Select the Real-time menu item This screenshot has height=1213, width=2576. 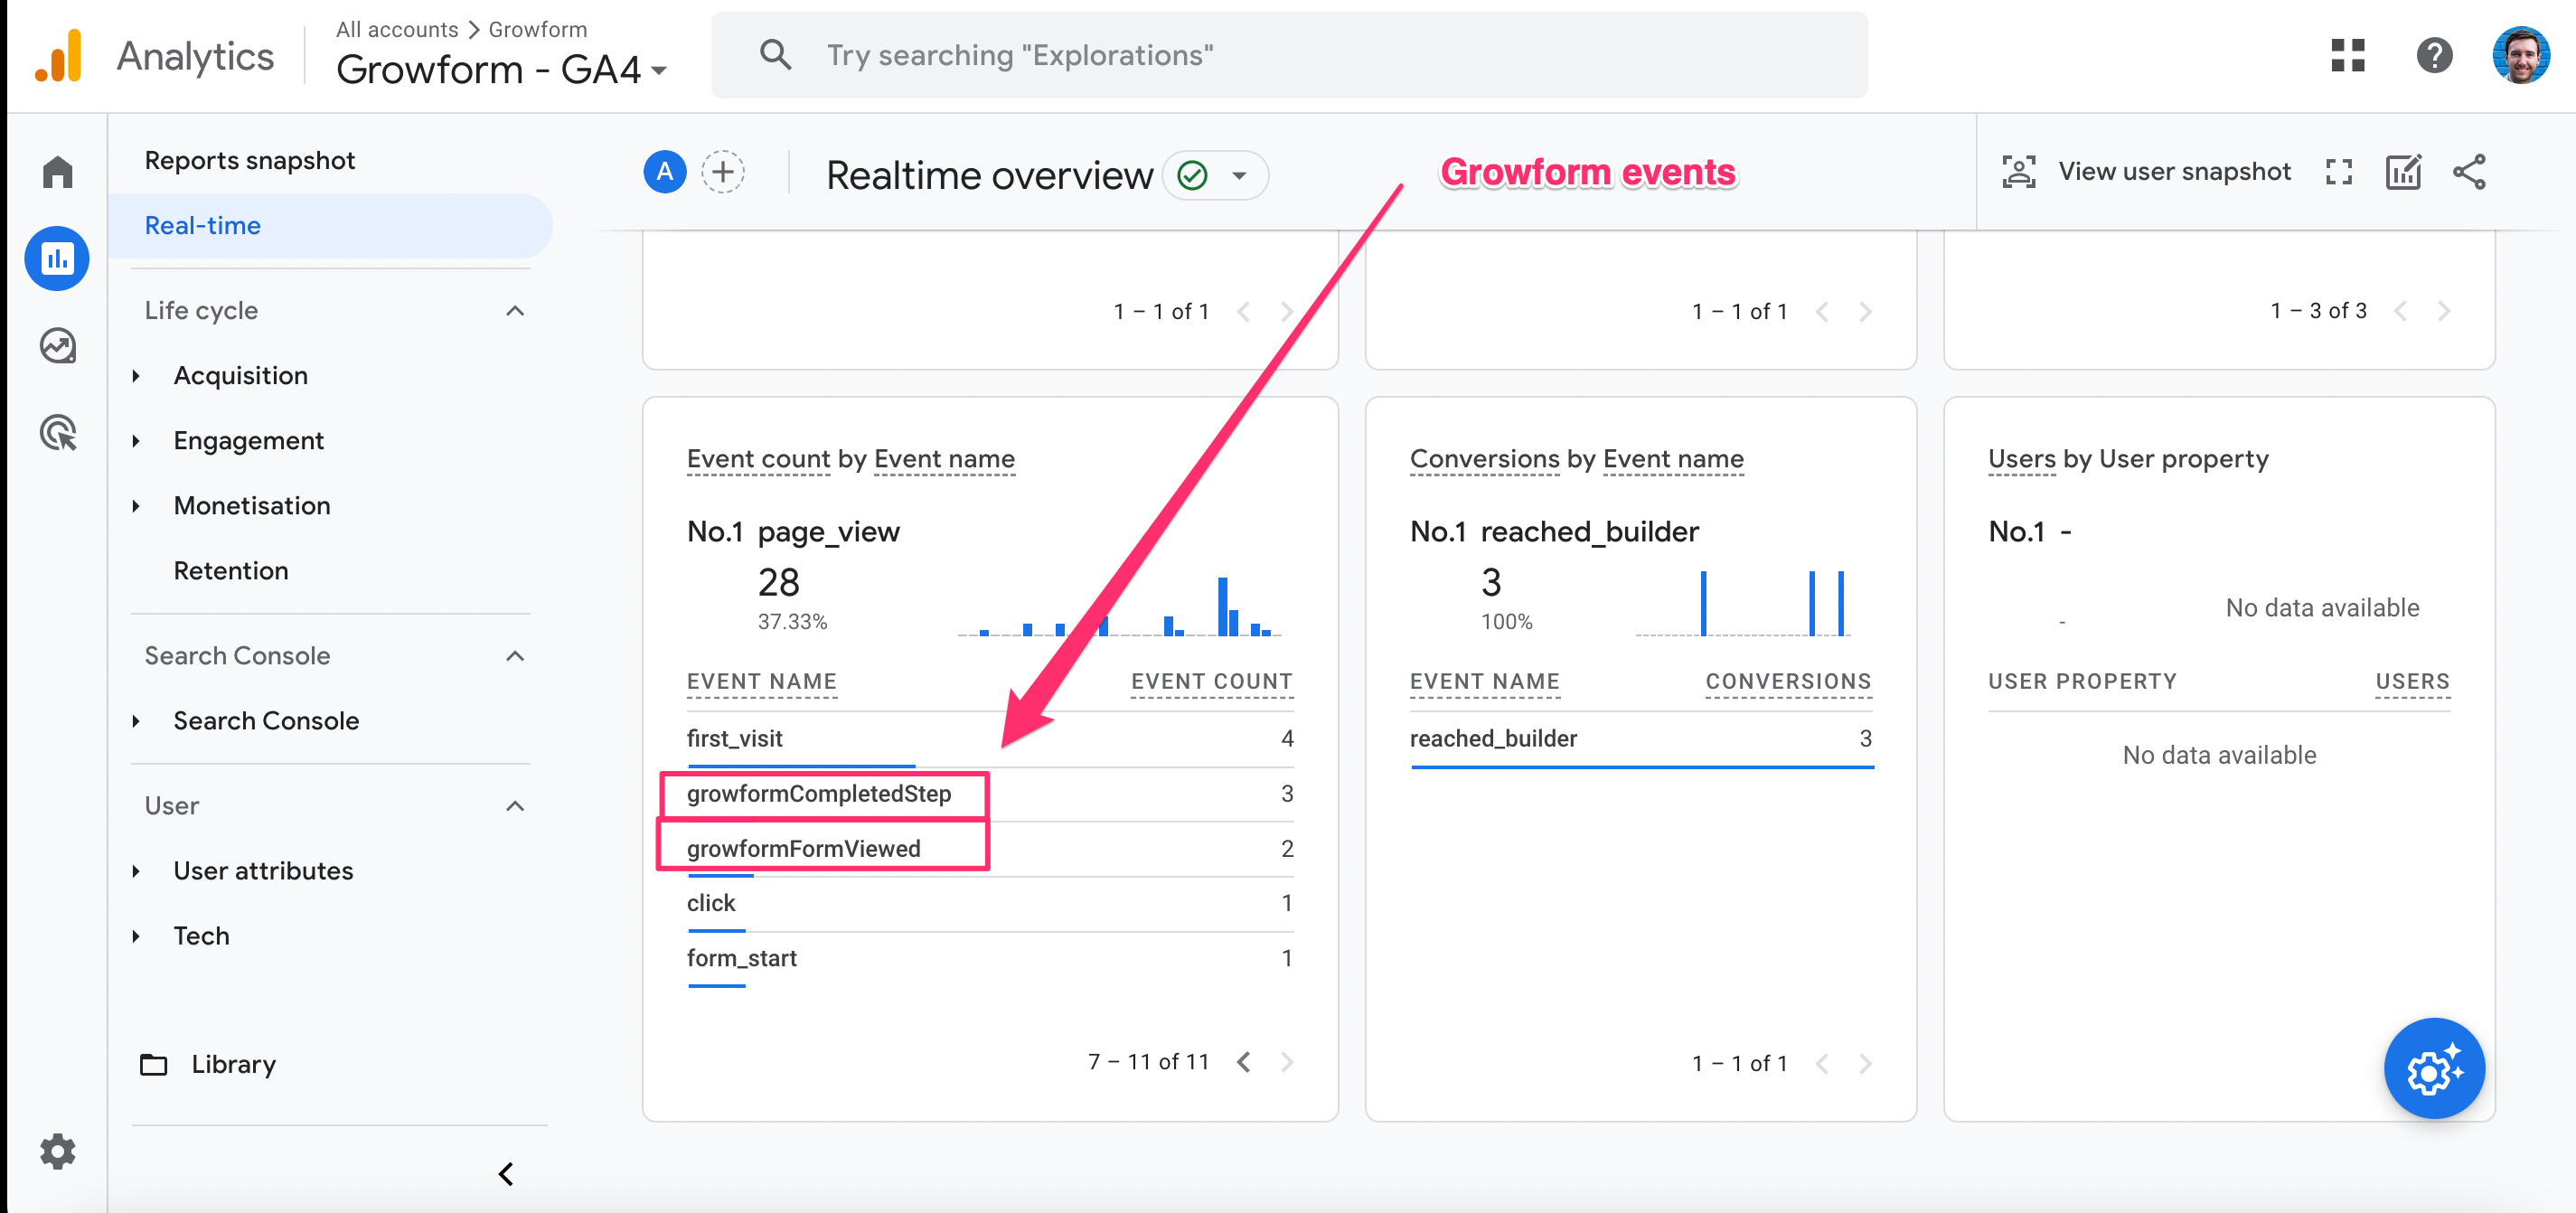click(x=331, y=225)
